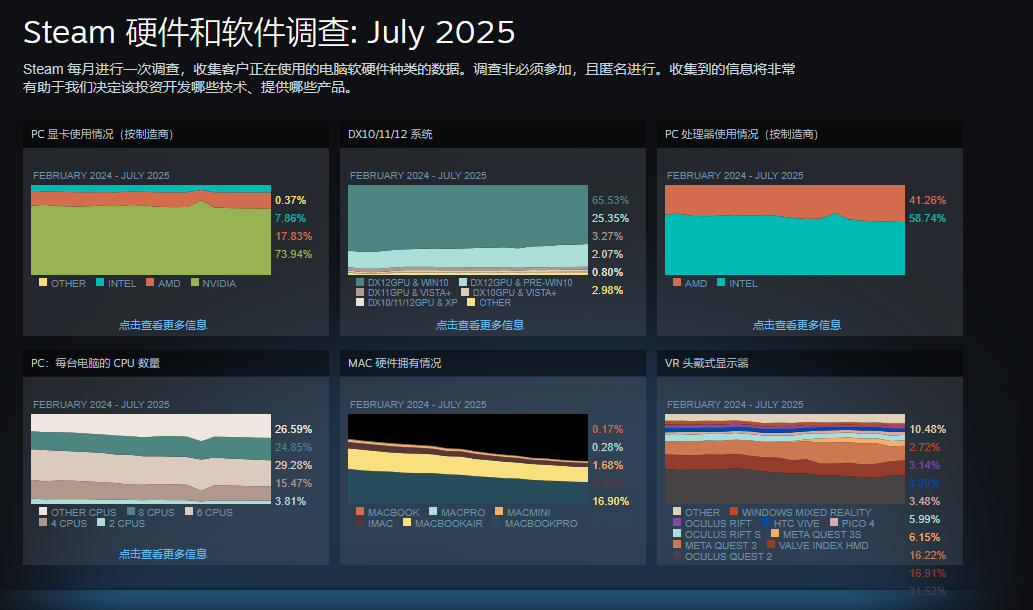Click the PC graphics card usage area chart
Screen dimensions: 1033x610
click(x=150, y=230)
